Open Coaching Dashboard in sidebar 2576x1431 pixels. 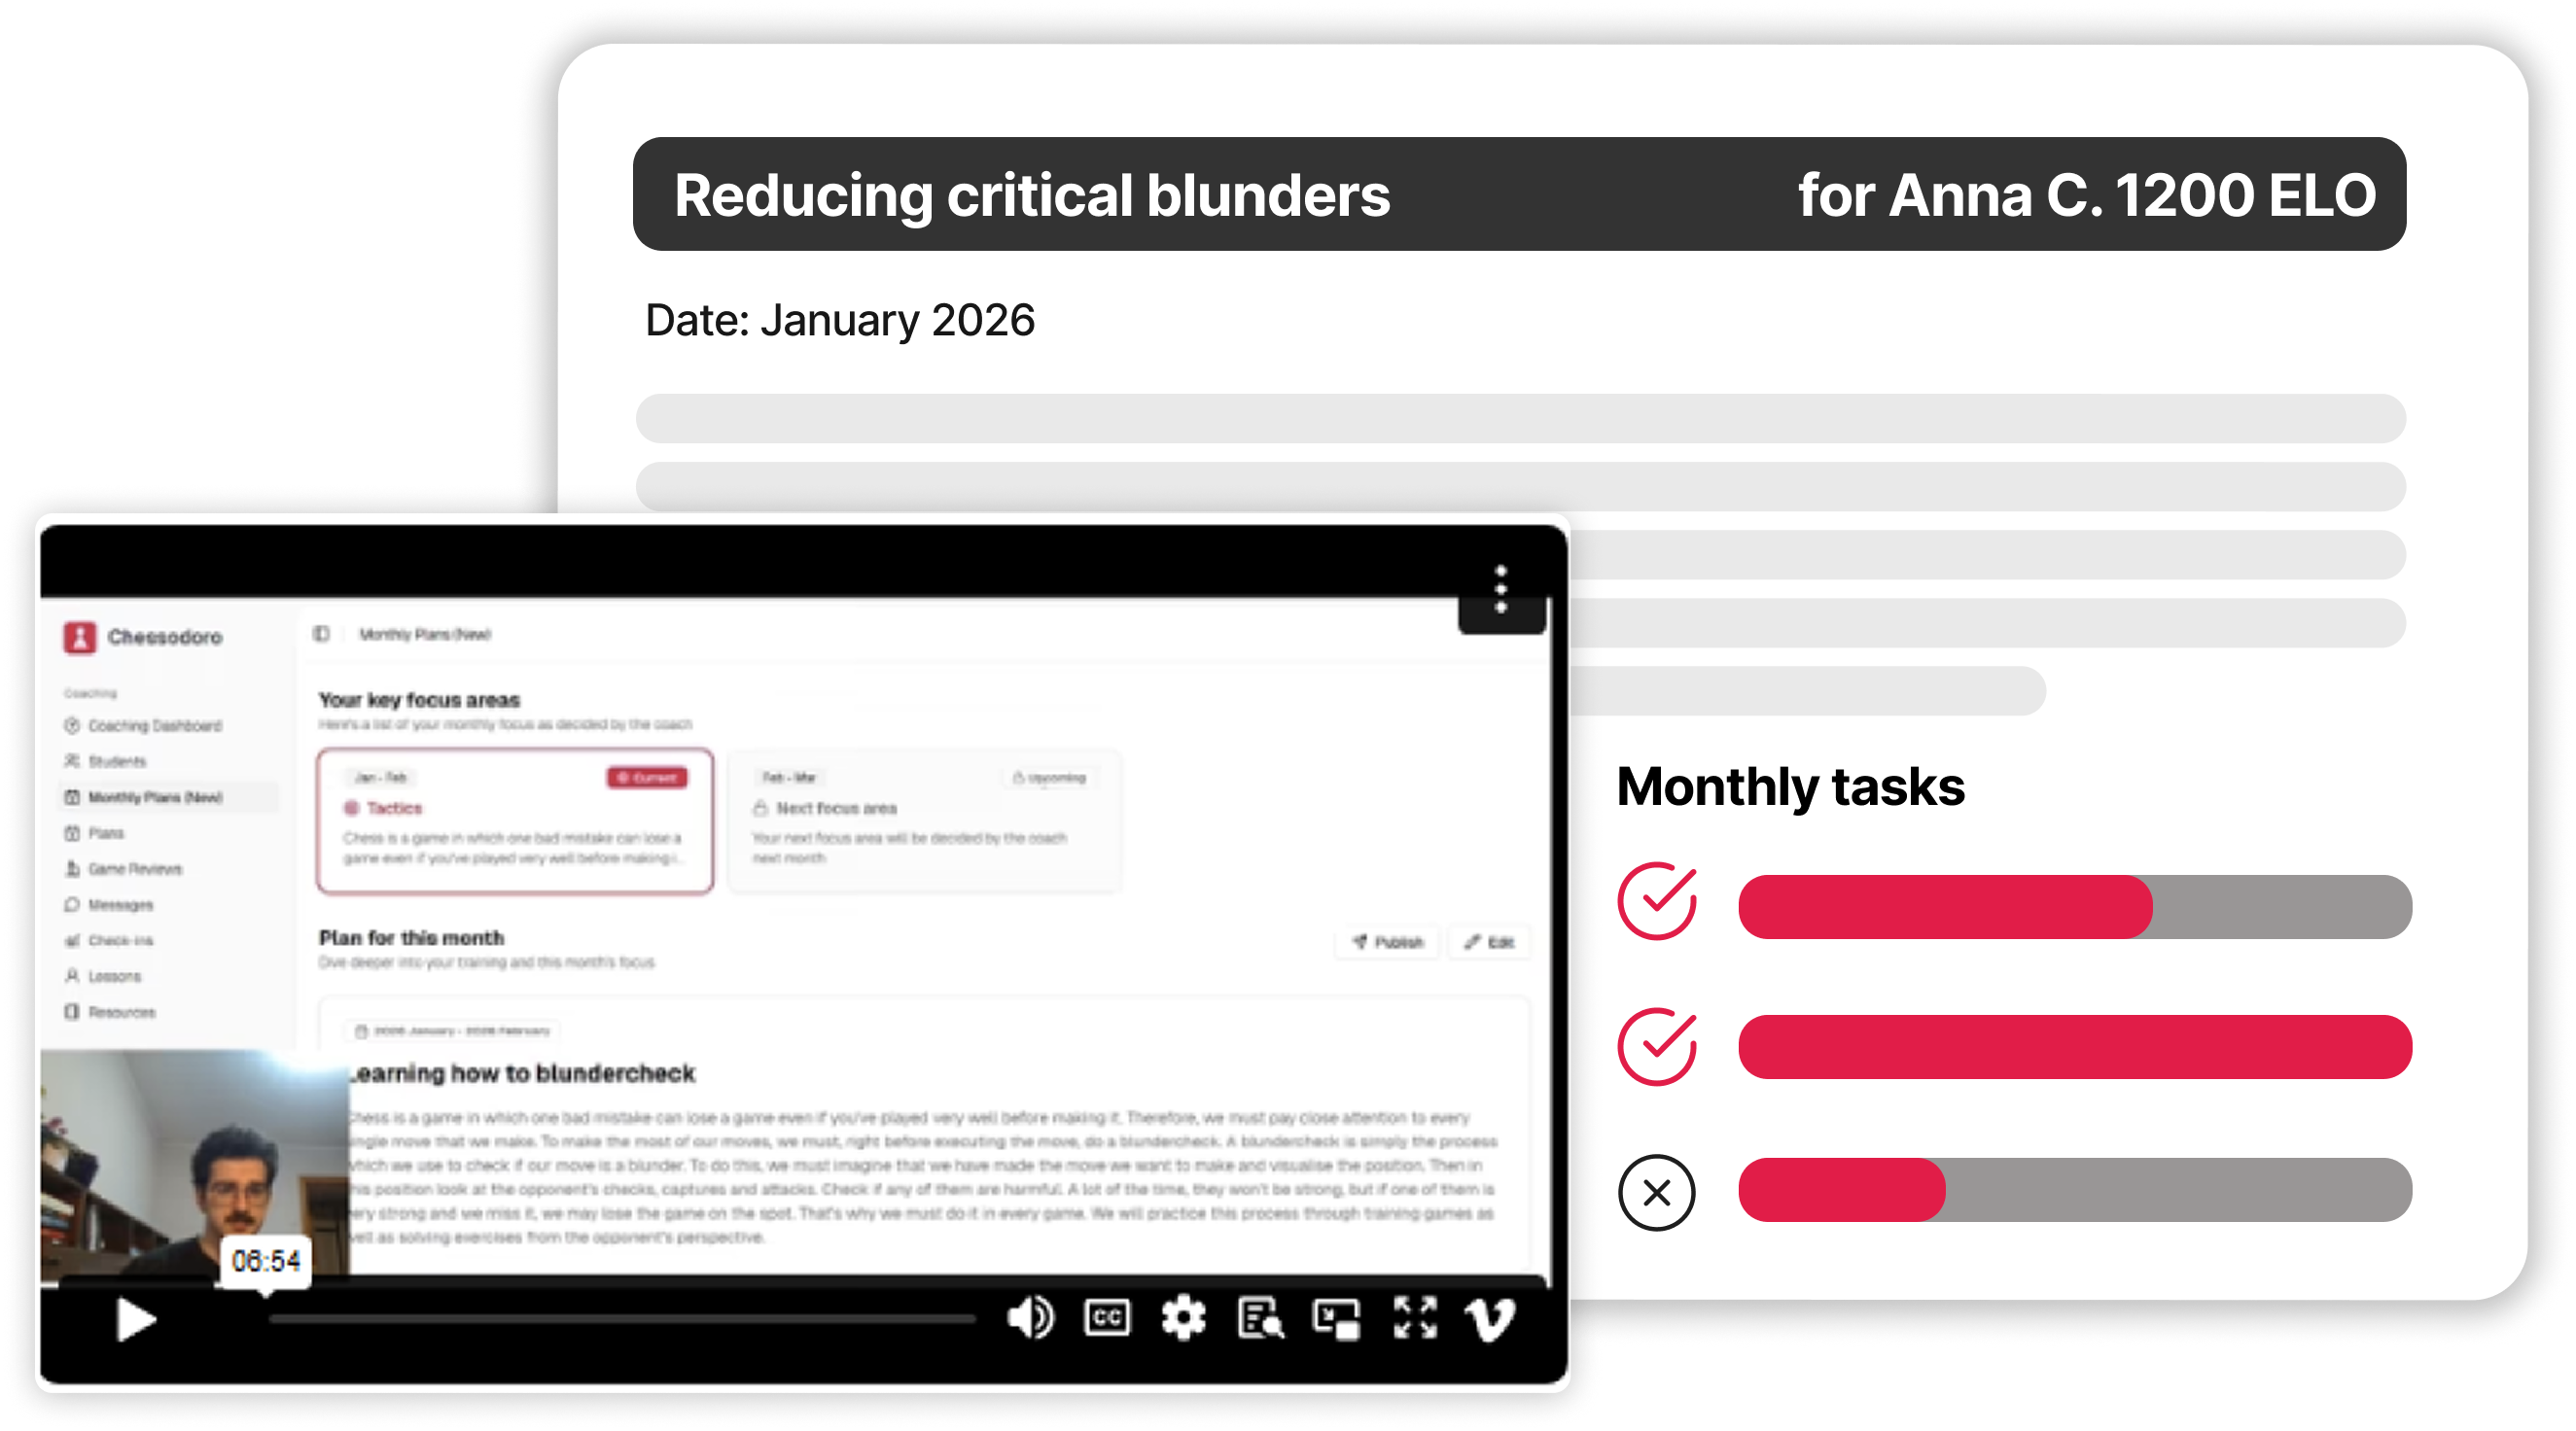click(154, 726)
